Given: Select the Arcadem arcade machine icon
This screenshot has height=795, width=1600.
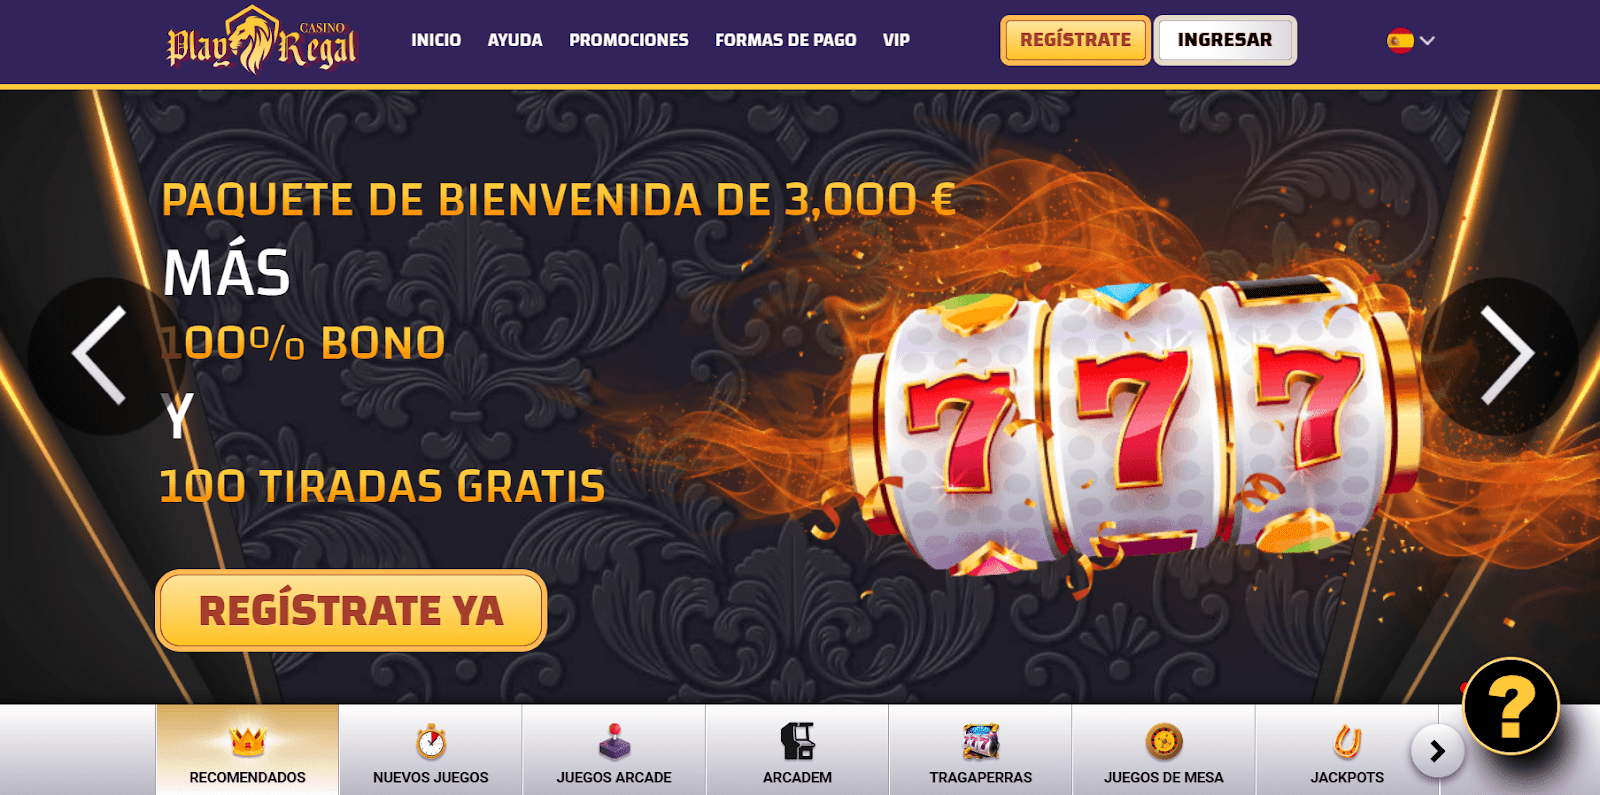Looking at the screenshot, I should pos(797,741).
